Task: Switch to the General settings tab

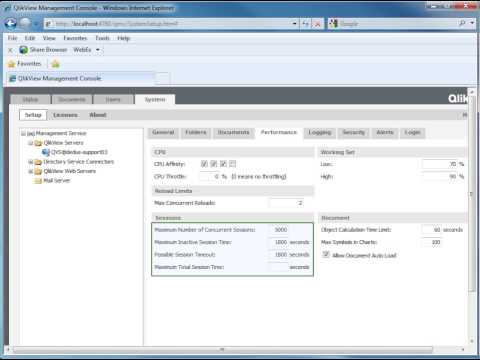Action: [x=163, y=133]
